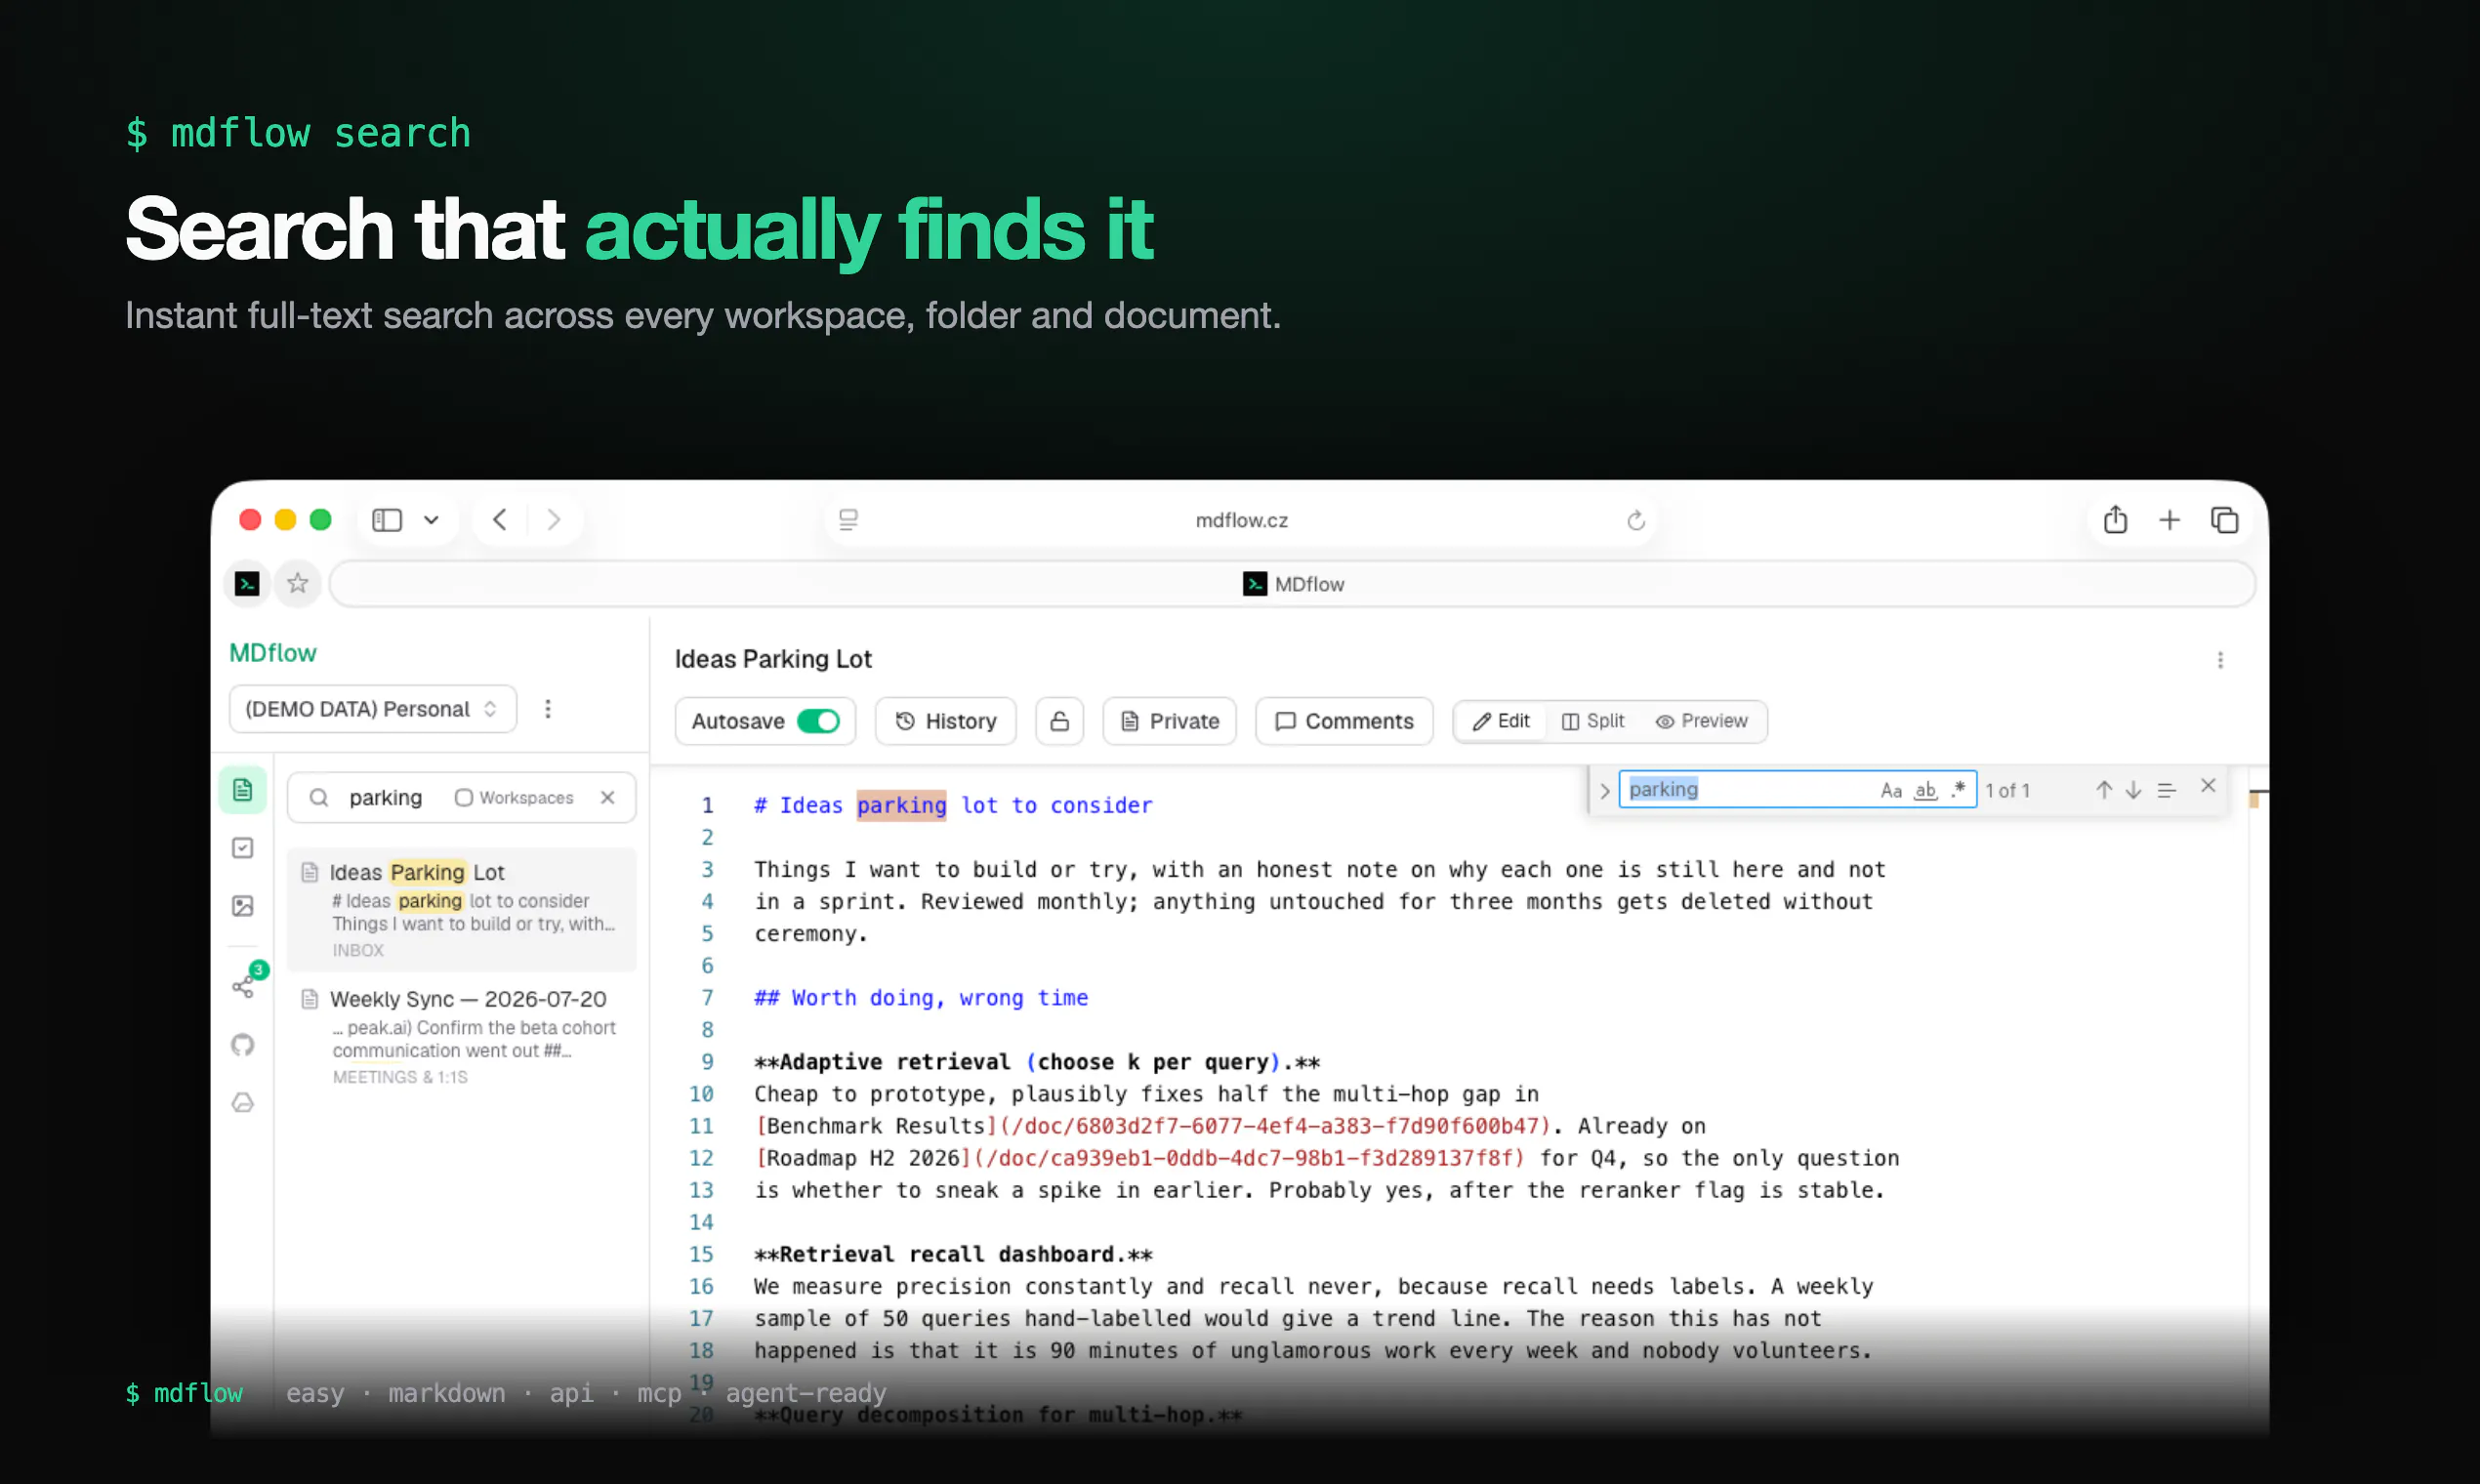Enable Workspaces checkbox in search
Viewport: 2480px width, 1484px height.
coord(464,798)
